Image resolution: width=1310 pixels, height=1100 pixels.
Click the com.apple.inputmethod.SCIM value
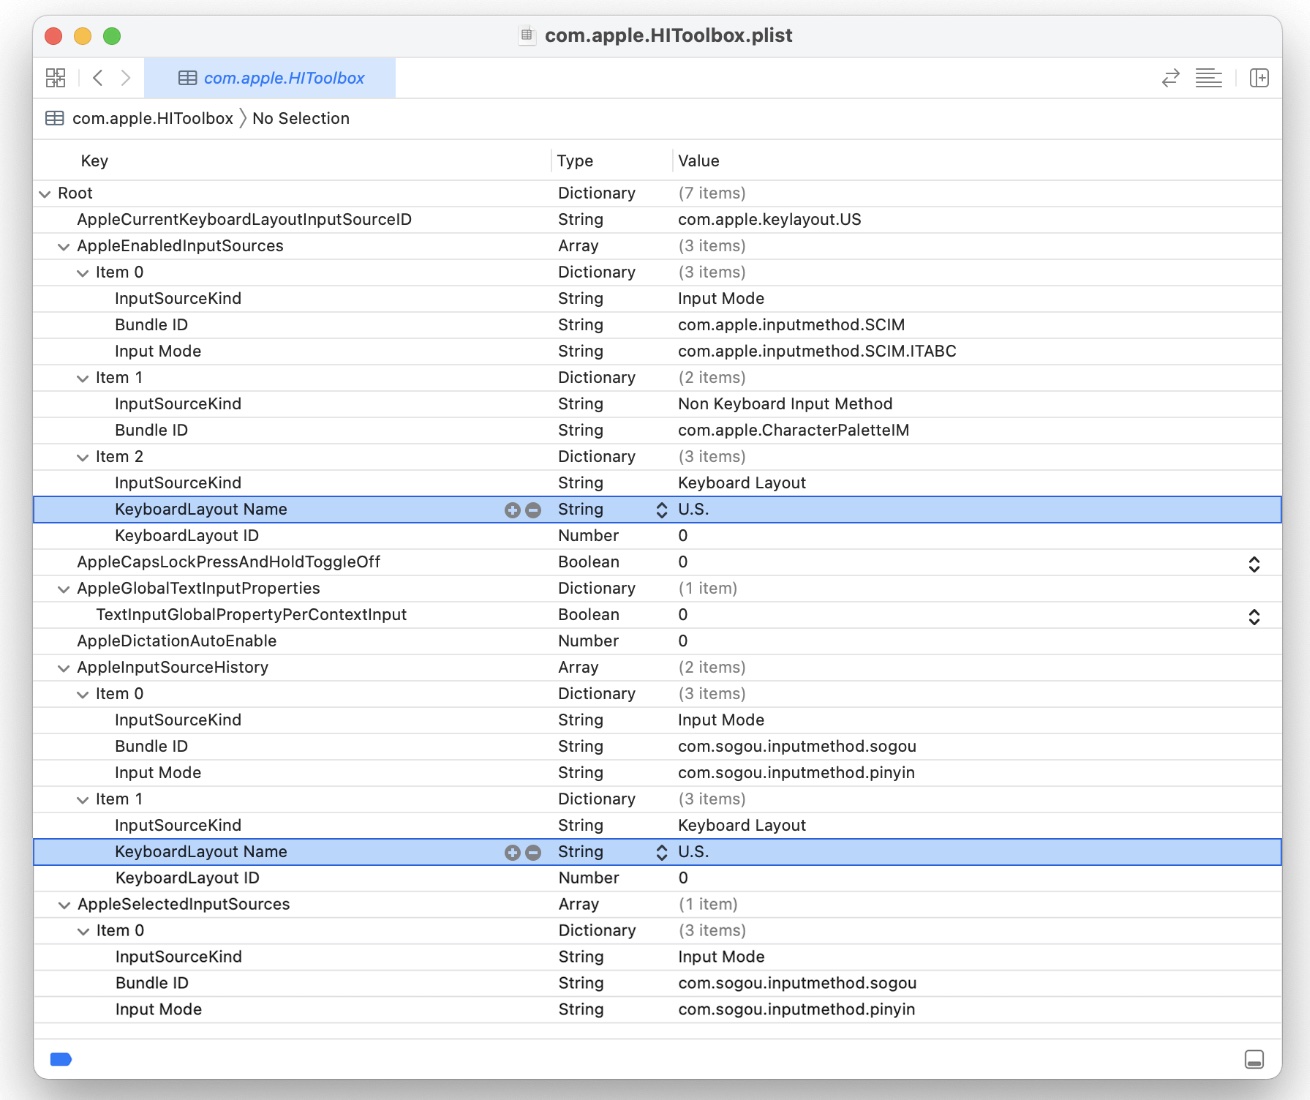[x=791, y=325]
